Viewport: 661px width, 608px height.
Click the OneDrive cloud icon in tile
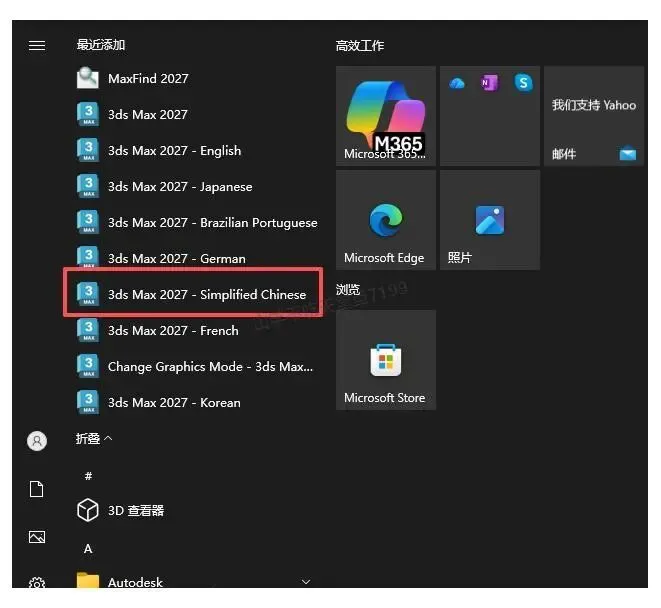[457, 83]
